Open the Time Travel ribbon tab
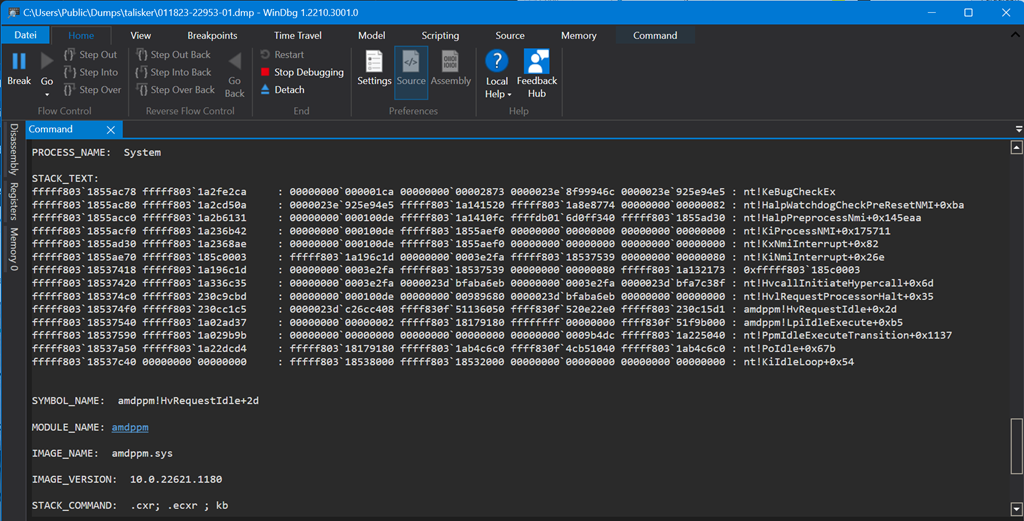The image size is (1024, 521). [x=298, y=35]
